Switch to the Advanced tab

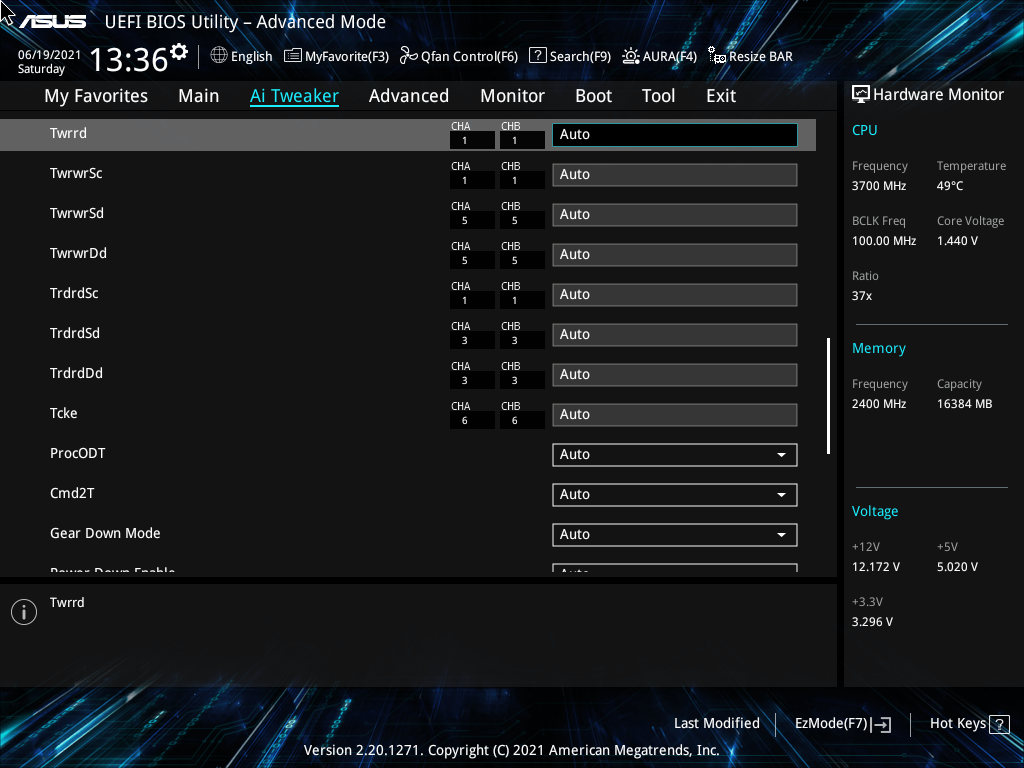409,96
